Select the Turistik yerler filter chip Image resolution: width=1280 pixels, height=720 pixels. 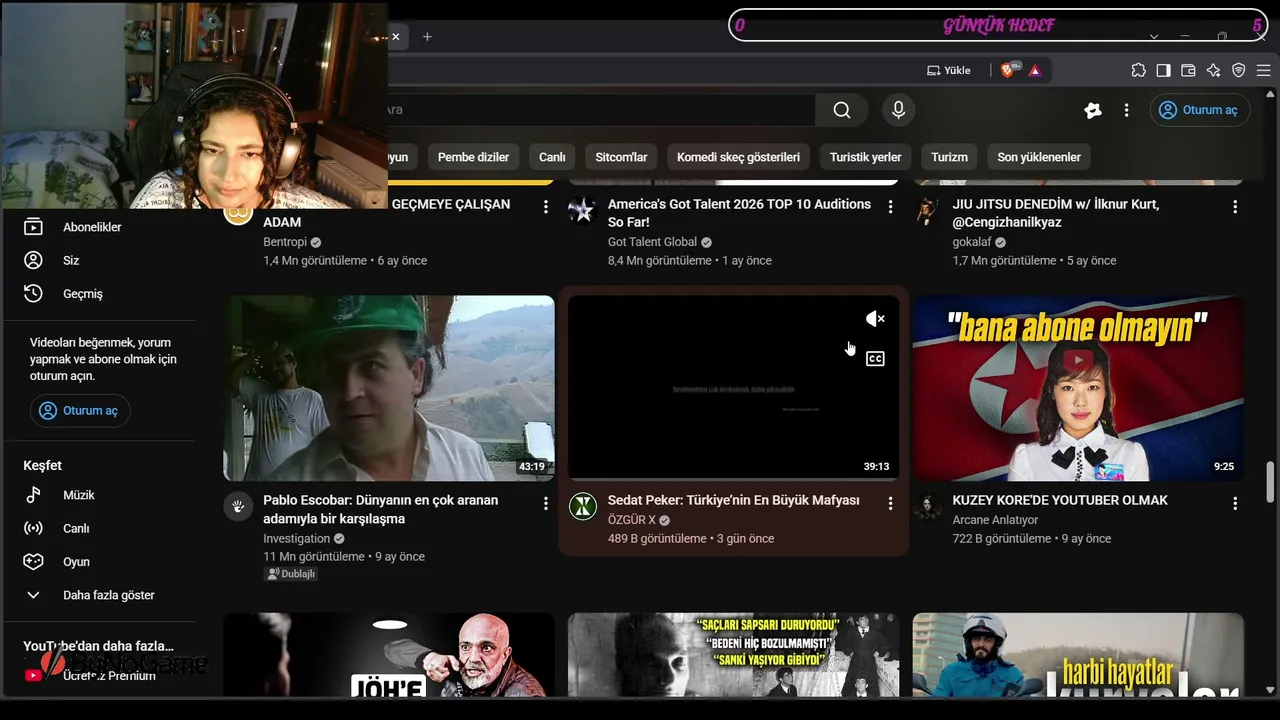(865, 157)
